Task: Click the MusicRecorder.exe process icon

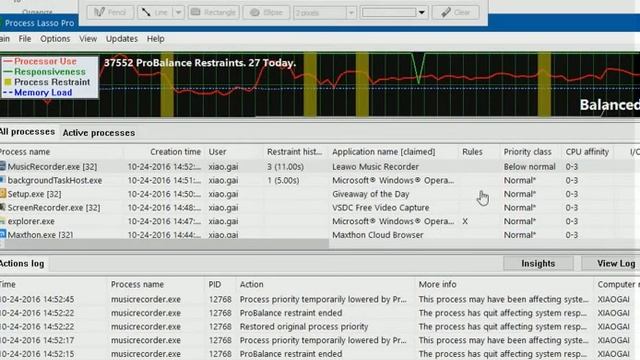Action: click(x=2, y=166)
